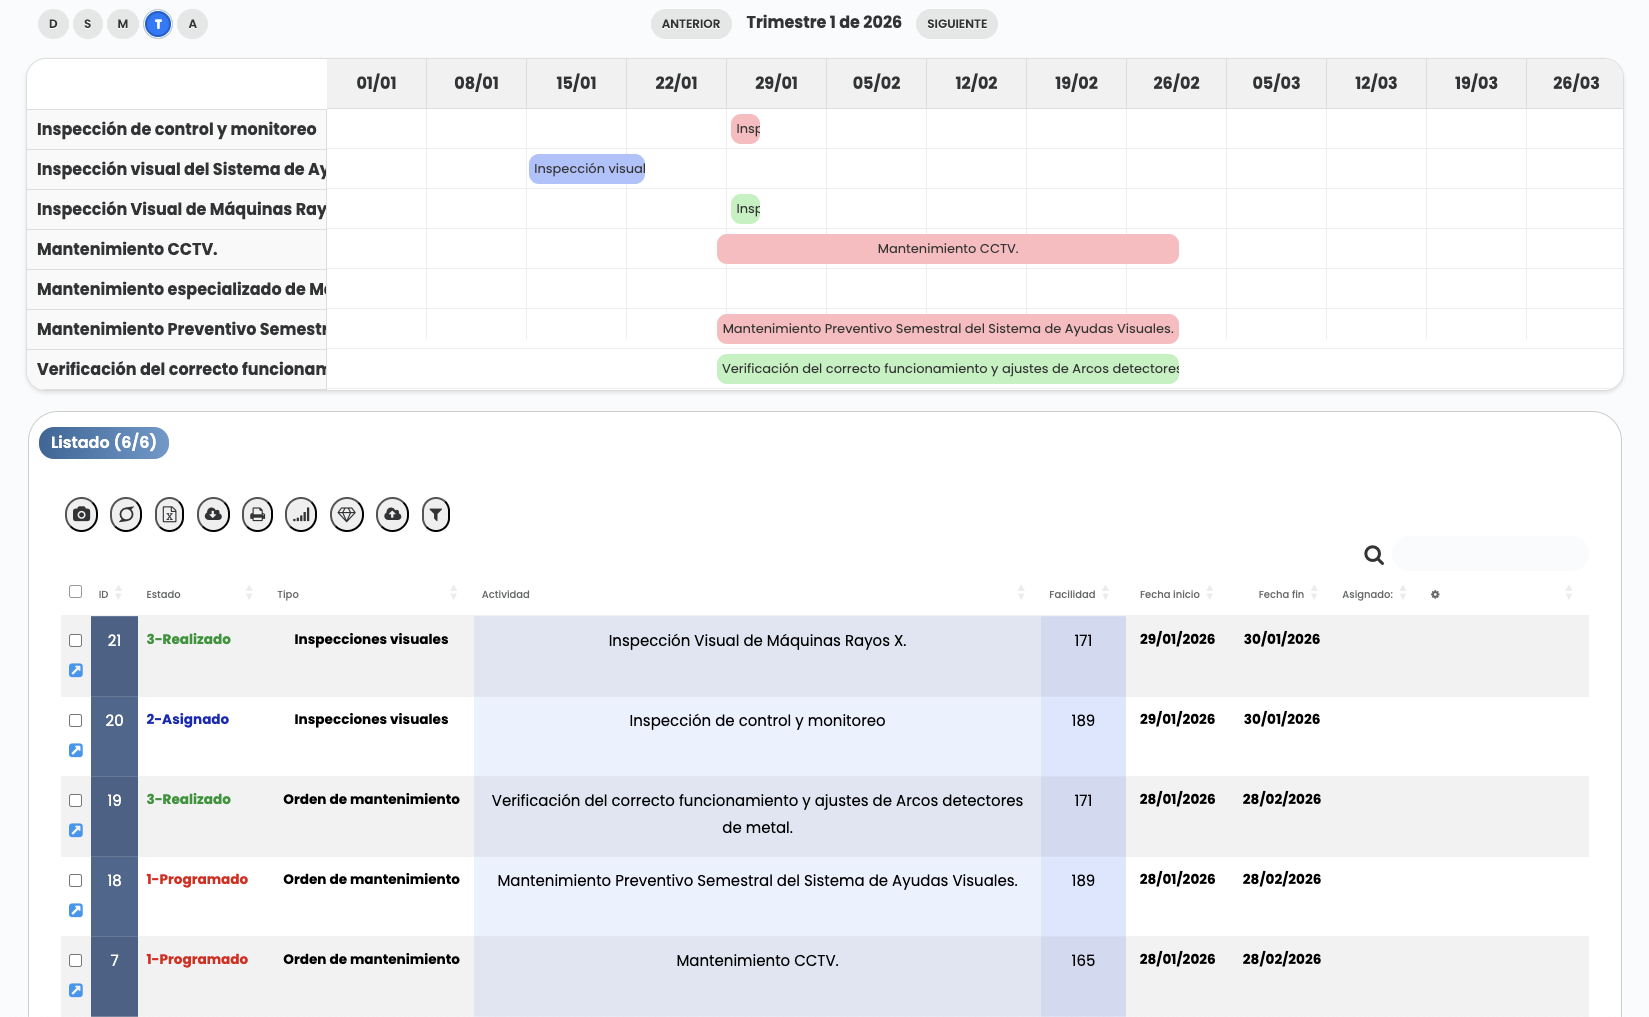Check the box for row ID 20
Screen dimensions: 1649x1017
pos(75,720)
